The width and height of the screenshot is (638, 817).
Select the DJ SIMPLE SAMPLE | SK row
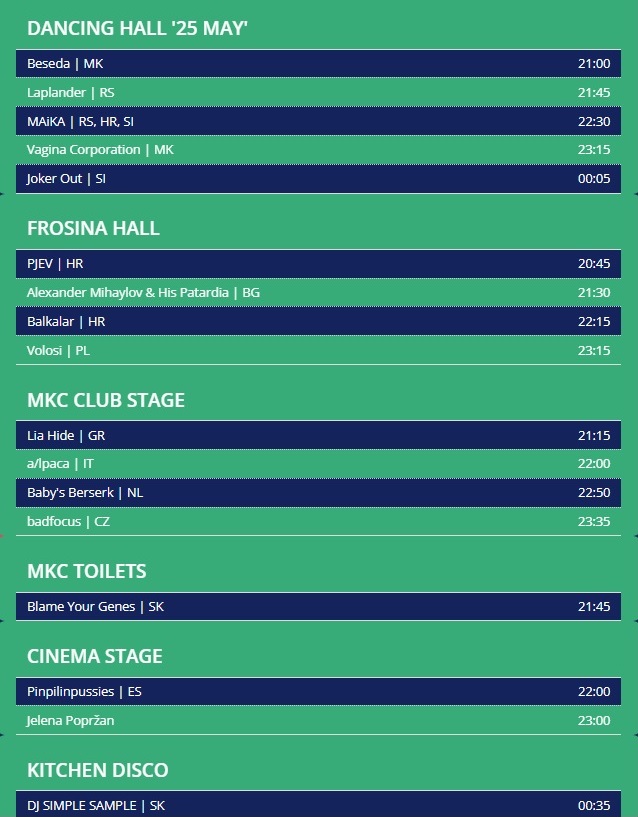(x=318, y=804)
